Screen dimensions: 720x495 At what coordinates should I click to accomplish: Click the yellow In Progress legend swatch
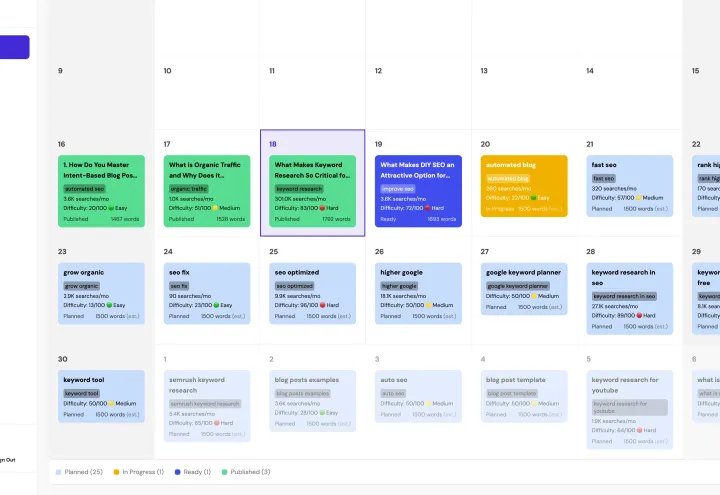click(x=116, y=472)
